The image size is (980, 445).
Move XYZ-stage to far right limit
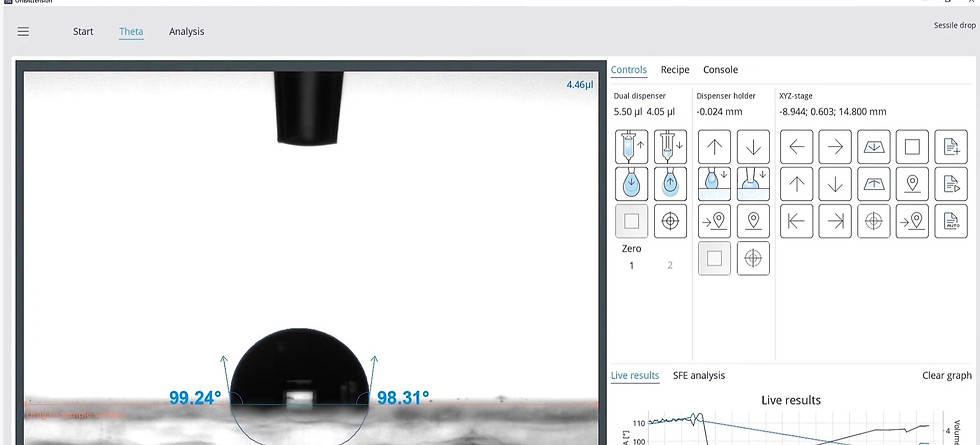(x=835, y=221)
